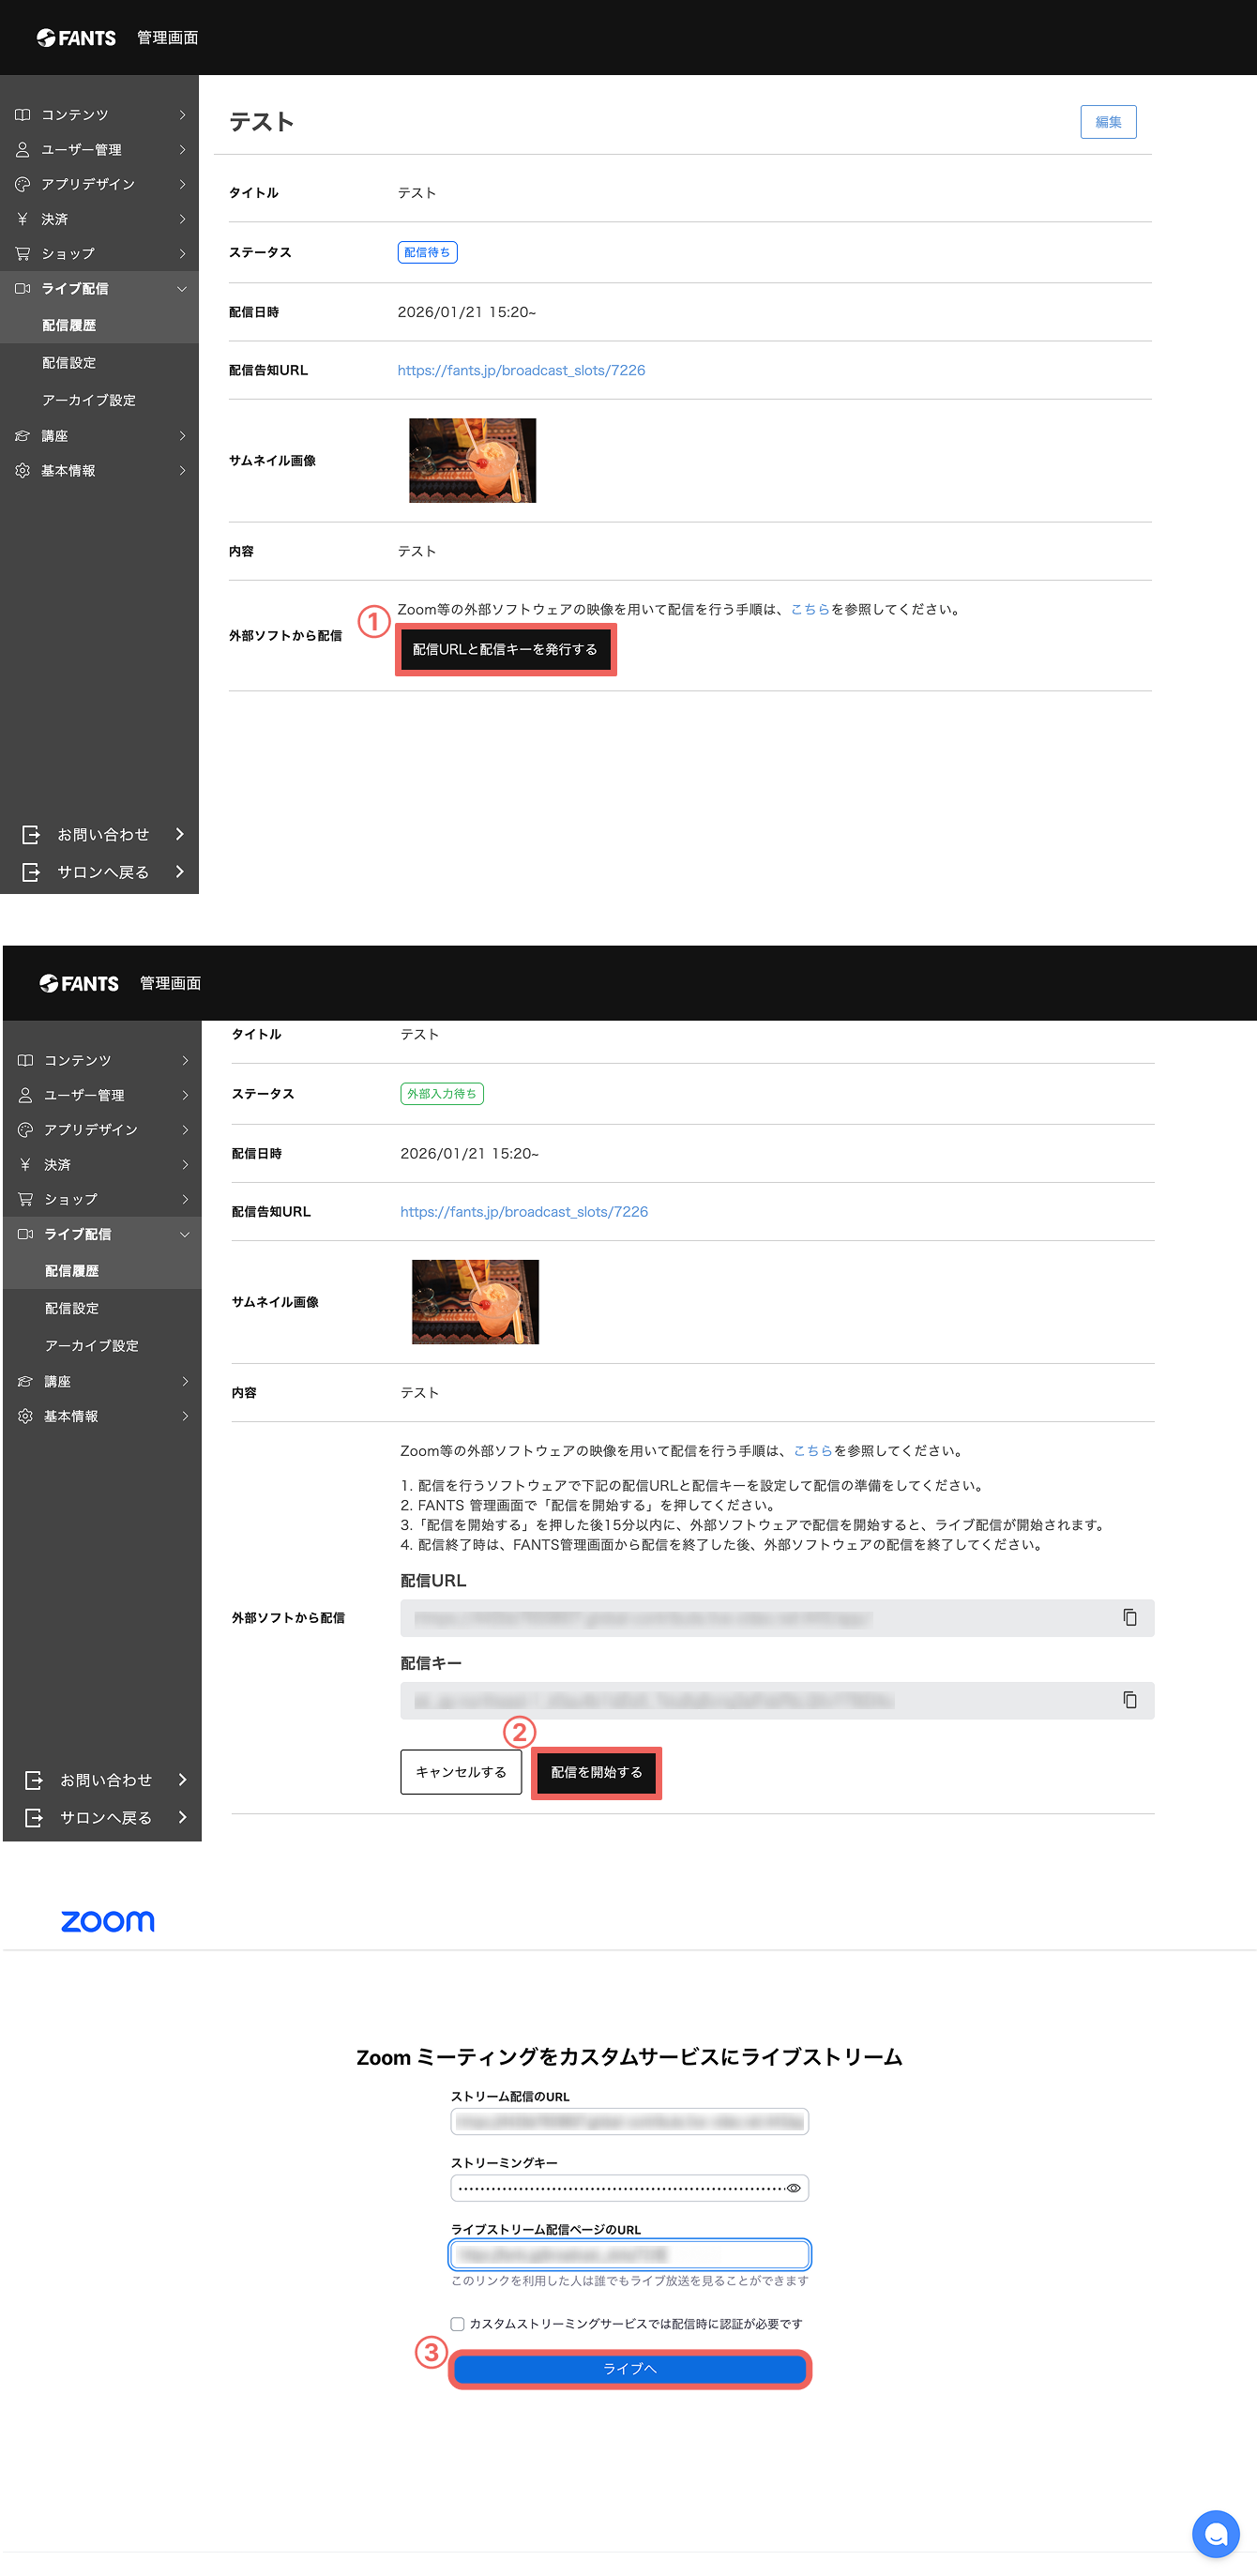
Task: Click the blue ライブへ button
Action: (x=630, y=2369)
